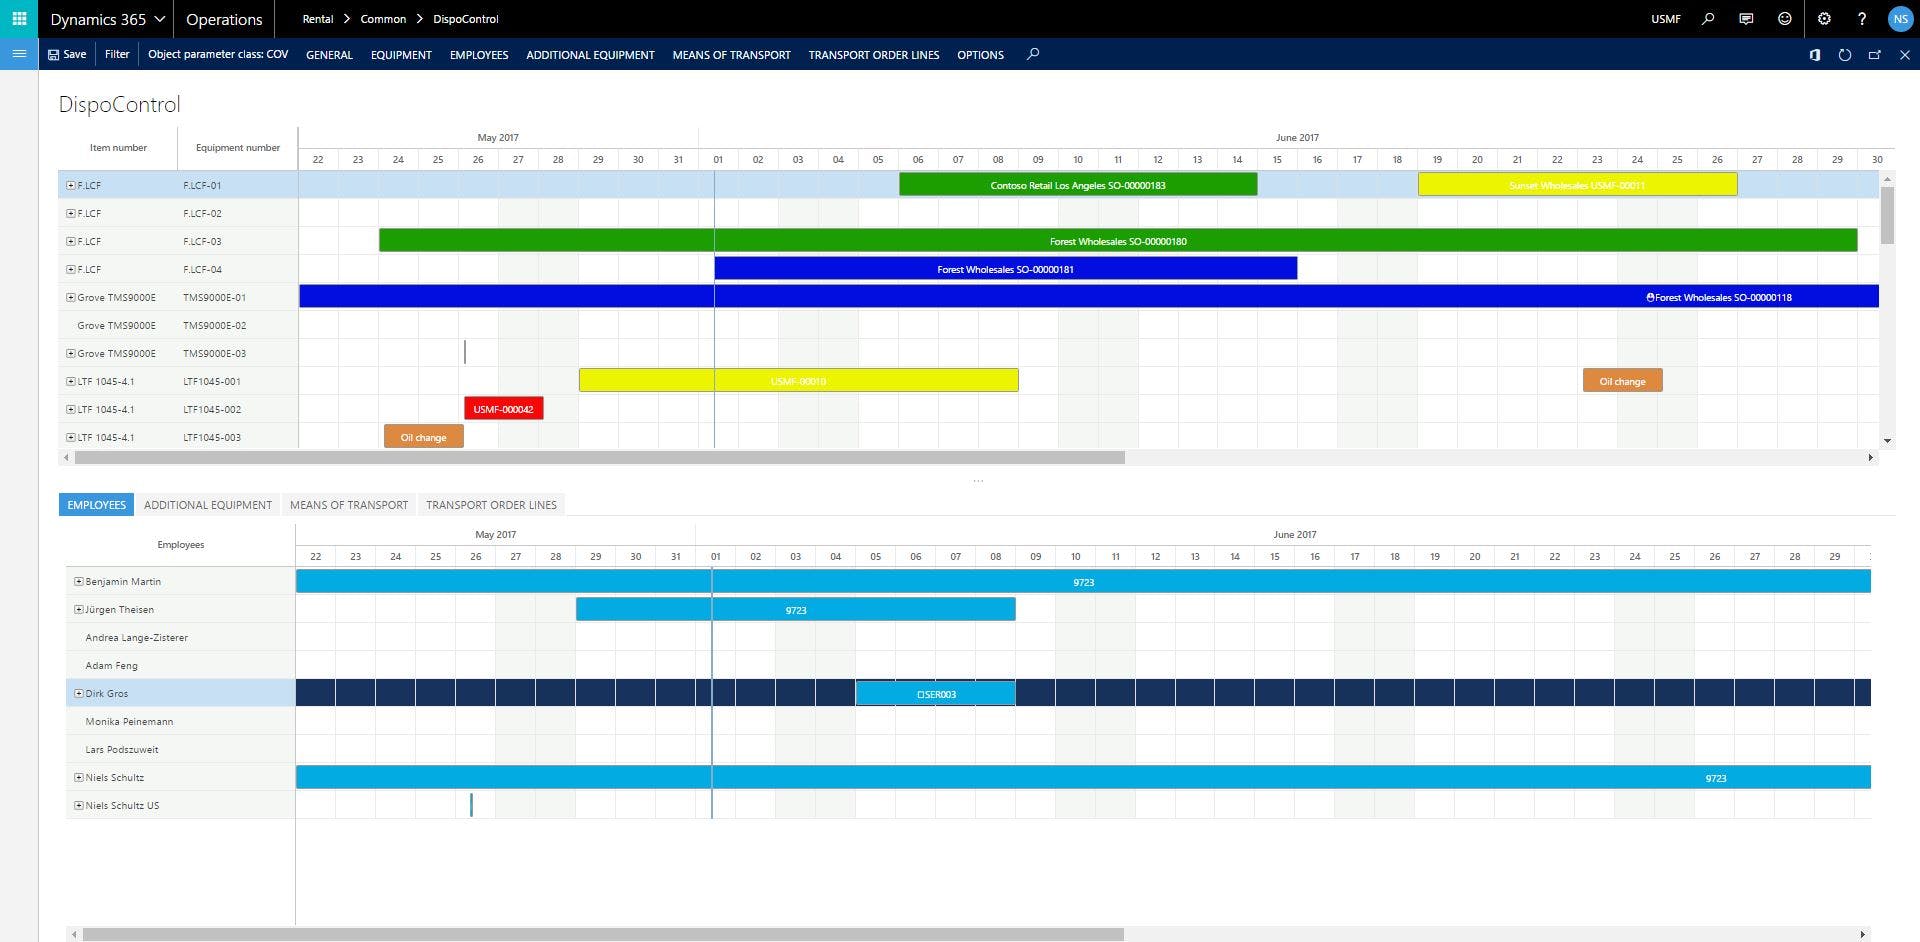This screenshot has width=1920, height=942.
Task: Expand the TMS9000E-03 row
Action: point(71,353)
